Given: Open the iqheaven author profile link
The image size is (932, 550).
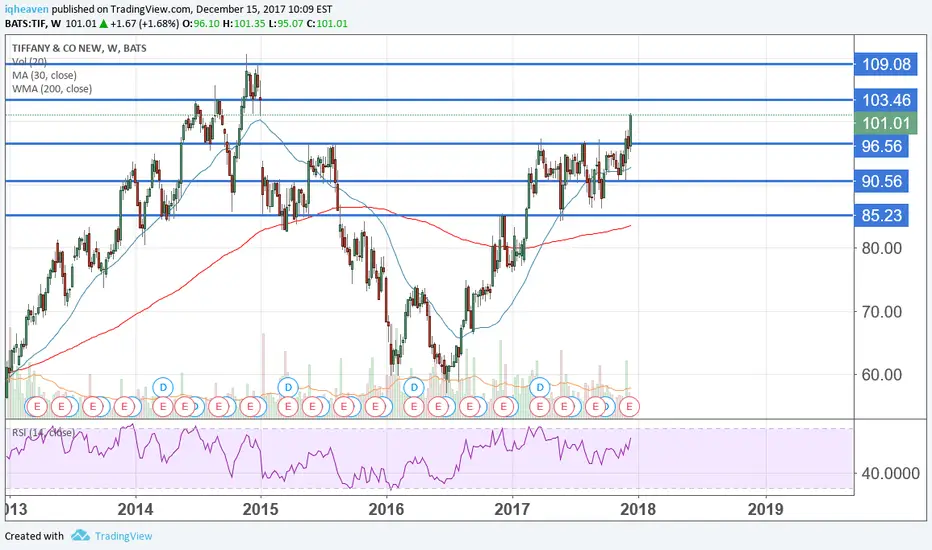Looking at the screenshot, I should (27, 10).
